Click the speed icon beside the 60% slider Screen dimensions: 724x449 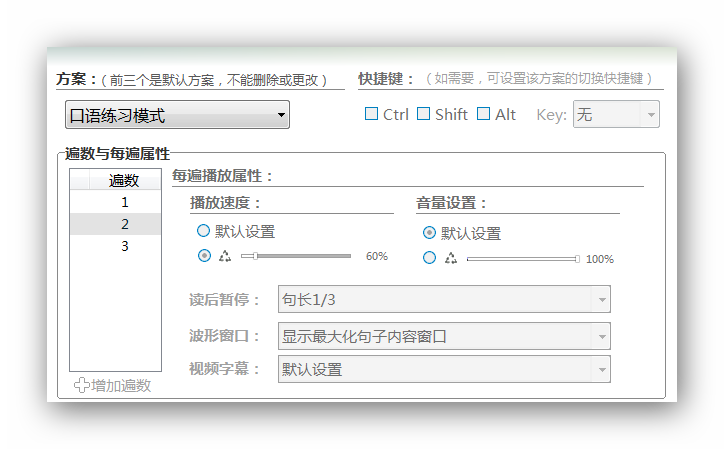[x=225, y=256]
